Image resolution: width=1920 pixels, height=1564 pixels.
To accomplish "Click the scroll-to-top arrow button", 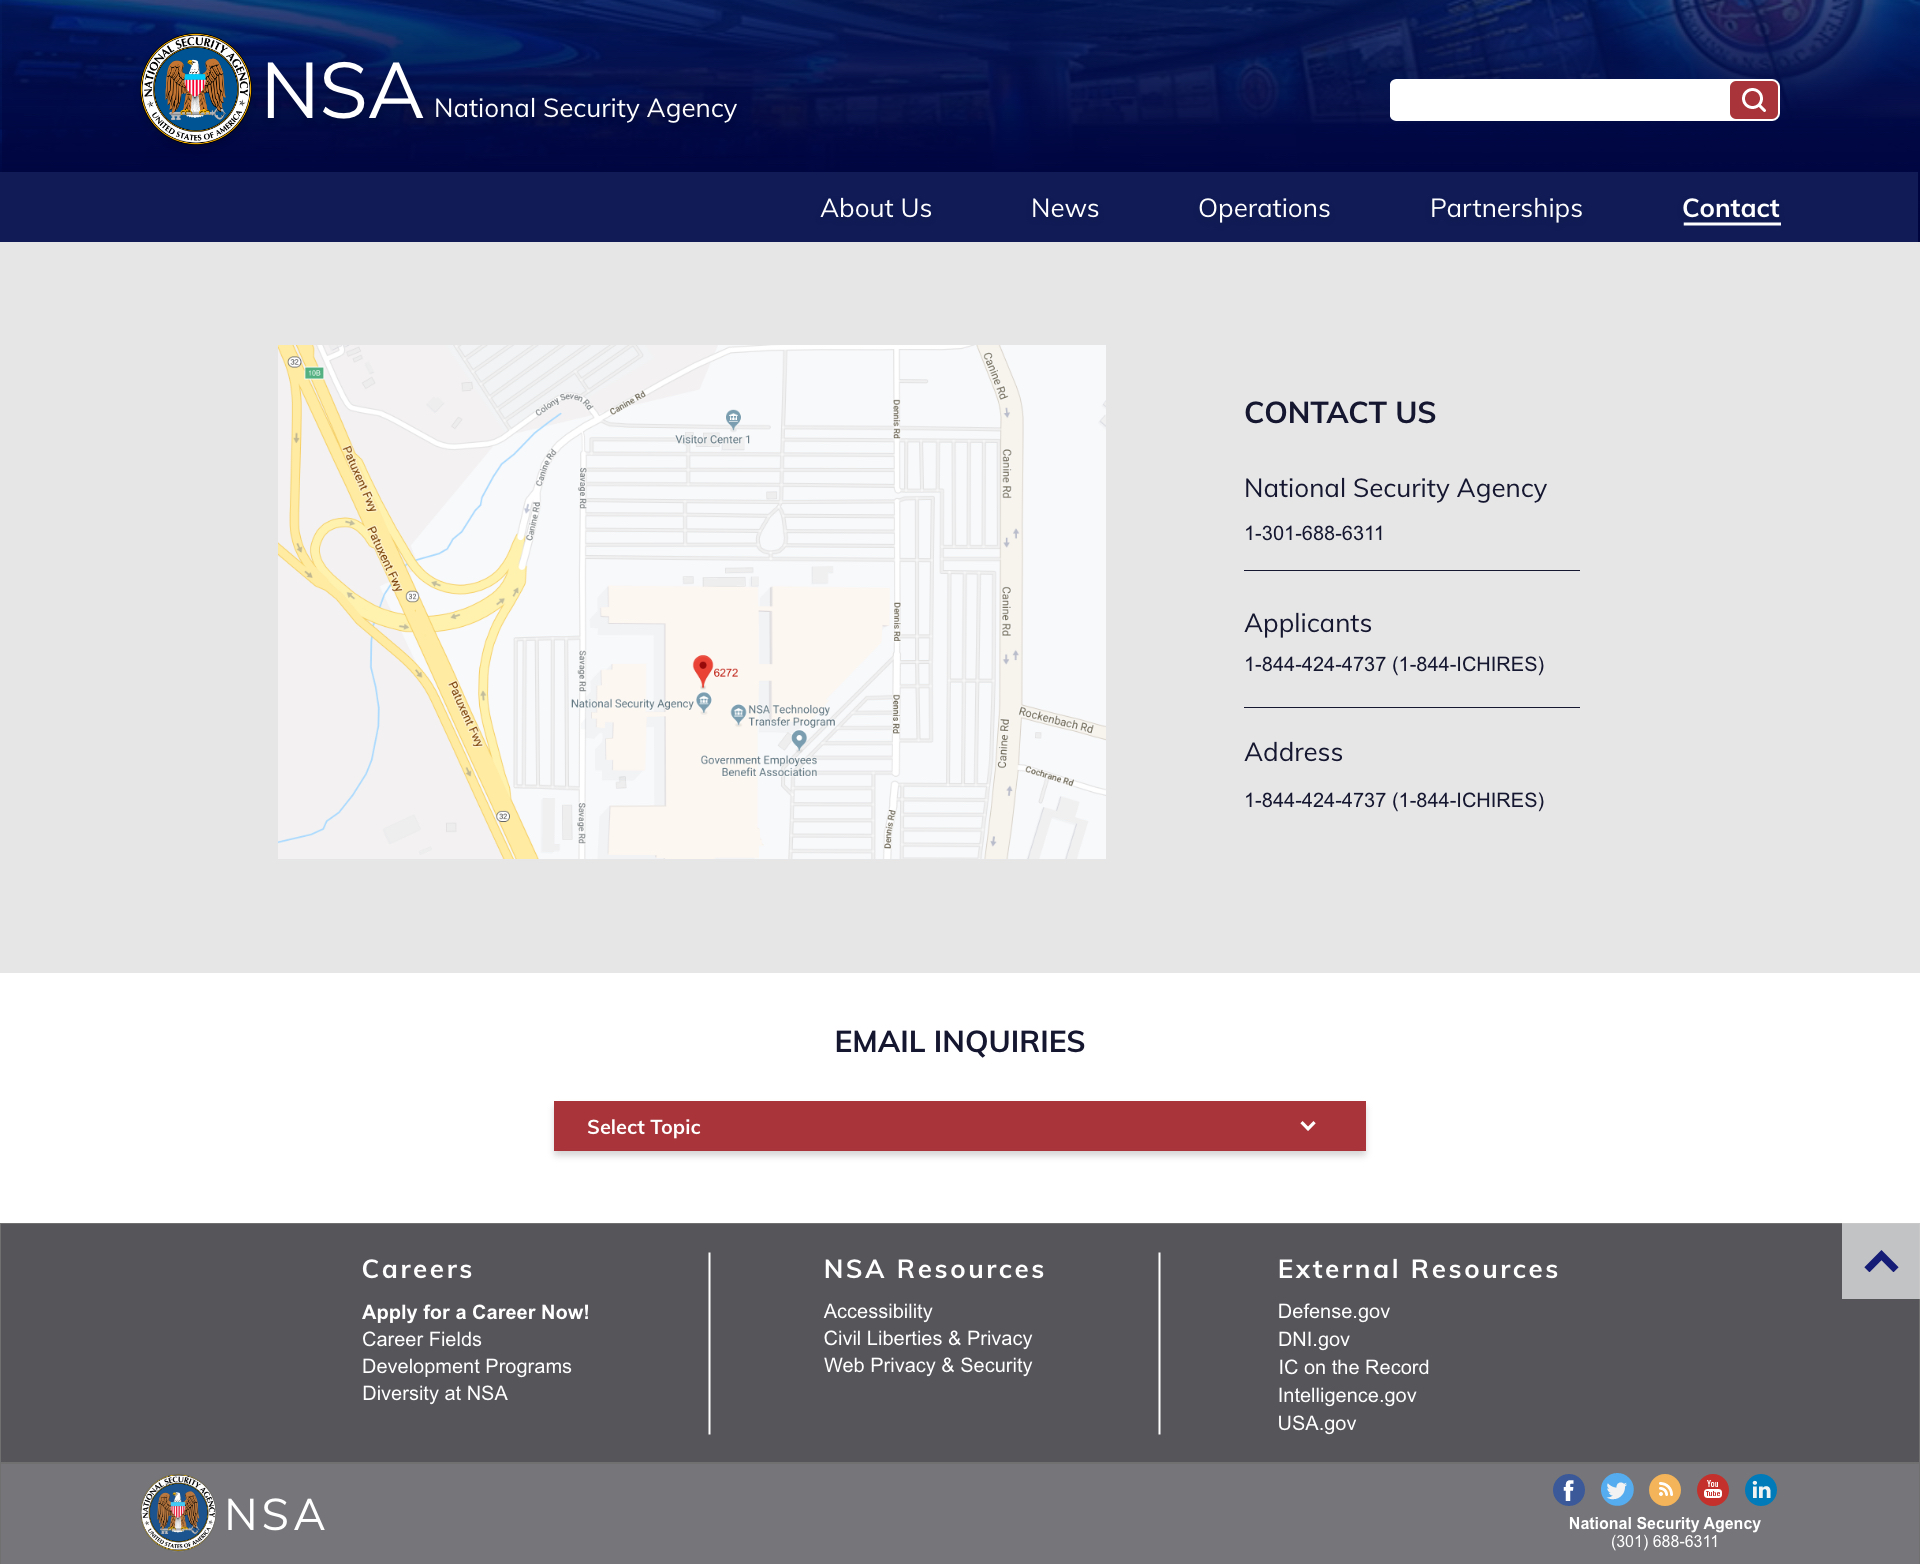I will coord(1879,1261).
